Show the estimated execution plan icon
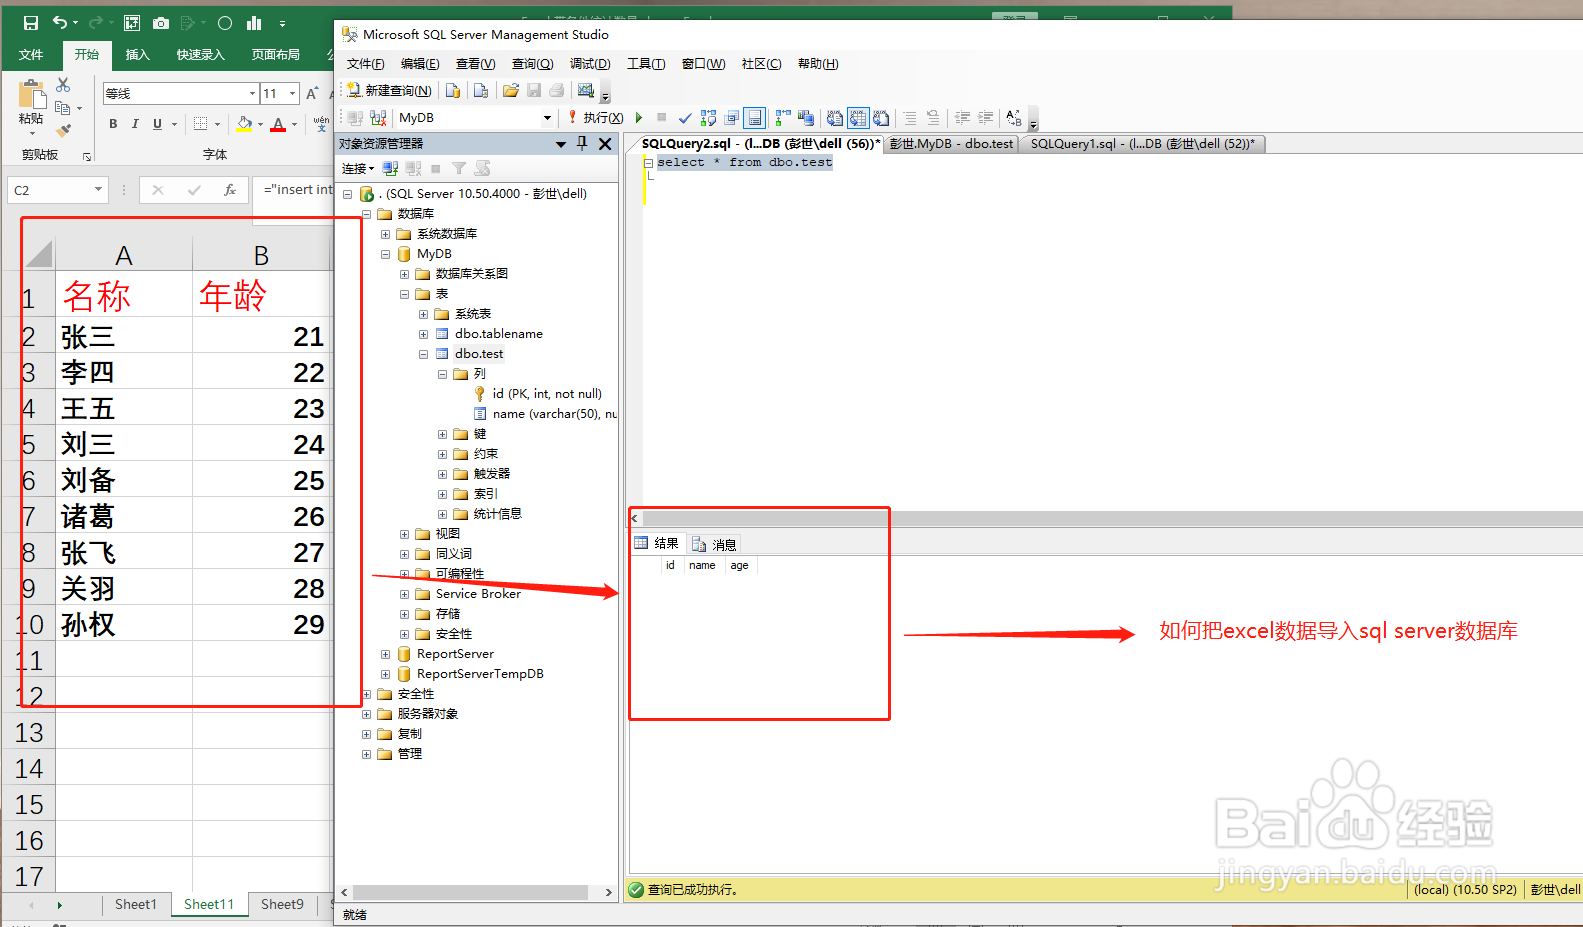 tap(709, 118)
